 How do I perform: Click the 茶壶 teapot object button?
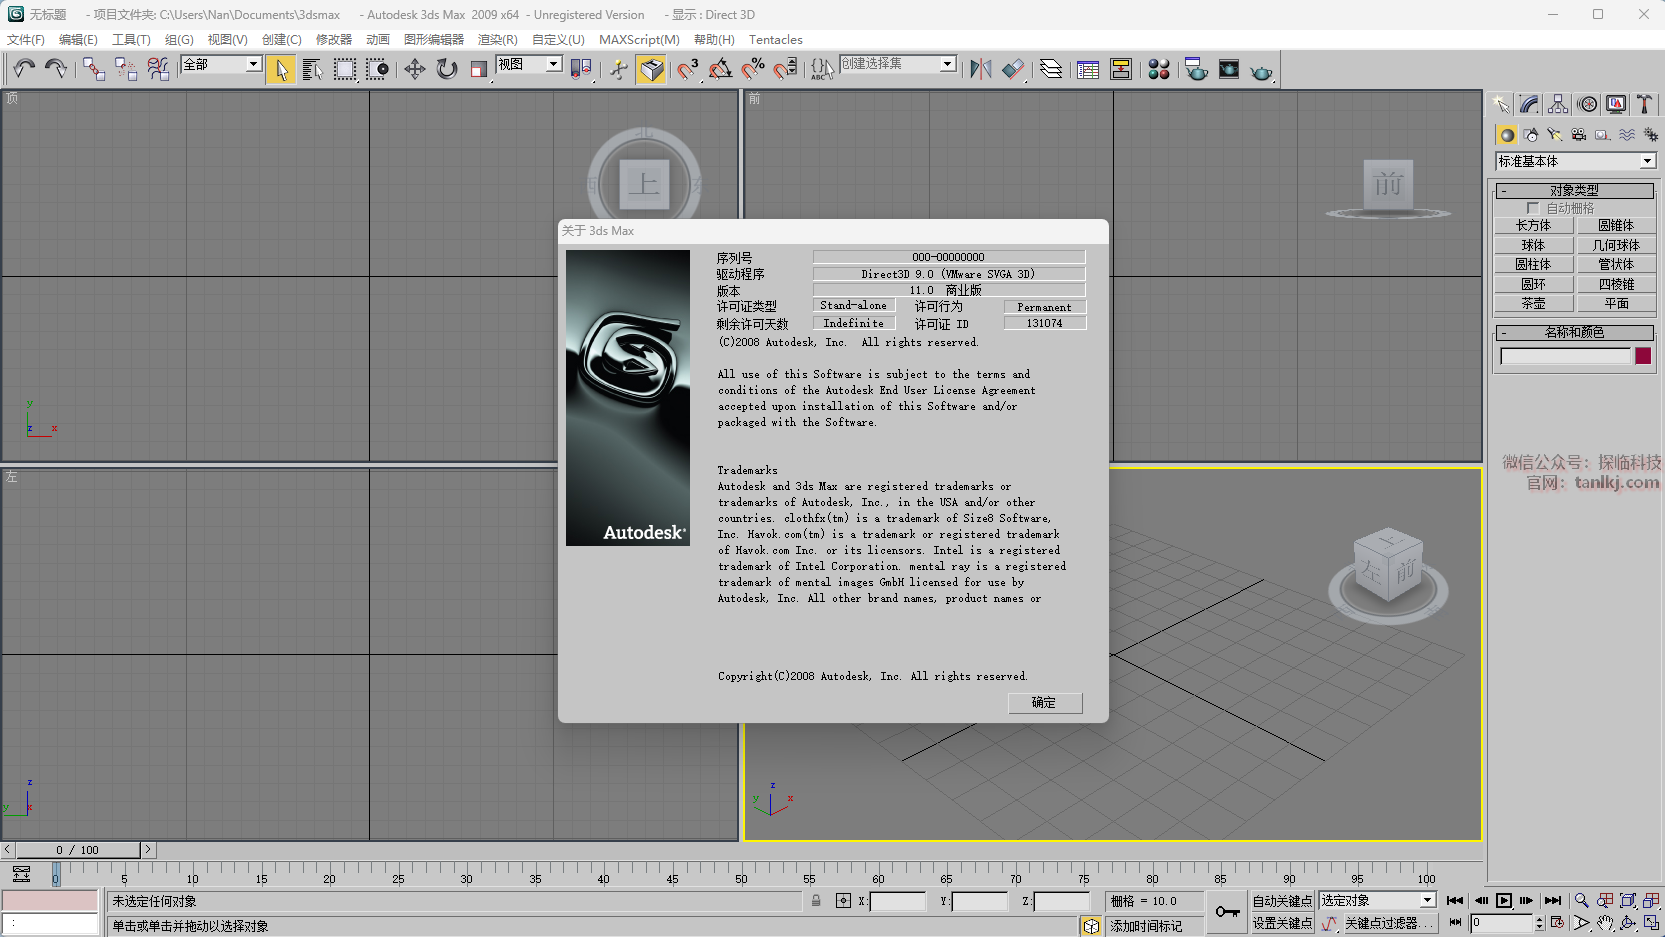1533,304
